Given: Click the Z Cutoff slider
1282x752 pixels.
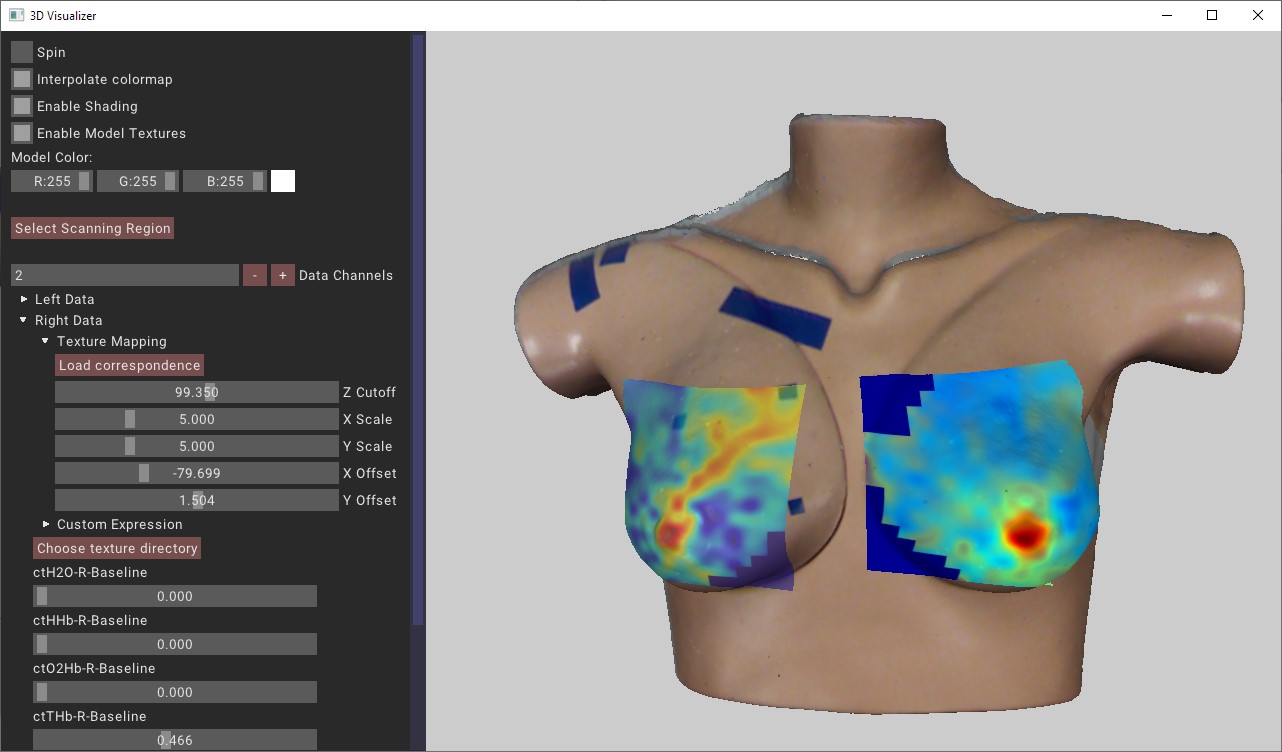Looking at the screenshot, I should 197,392.
